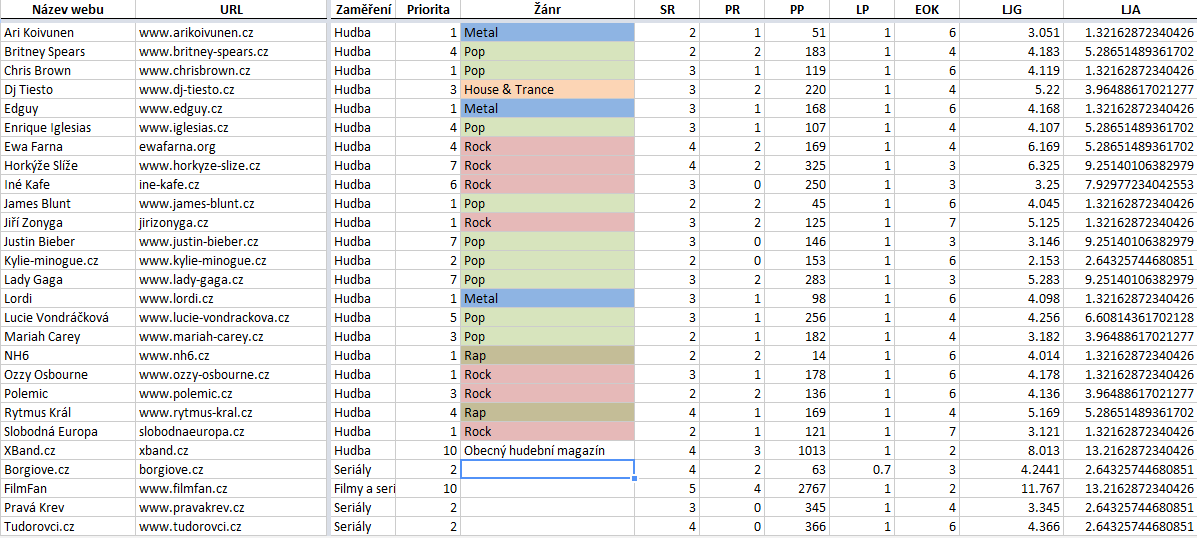
Task: Click Filmy a seri Zaměření cell
Action: tap(363, 488)
